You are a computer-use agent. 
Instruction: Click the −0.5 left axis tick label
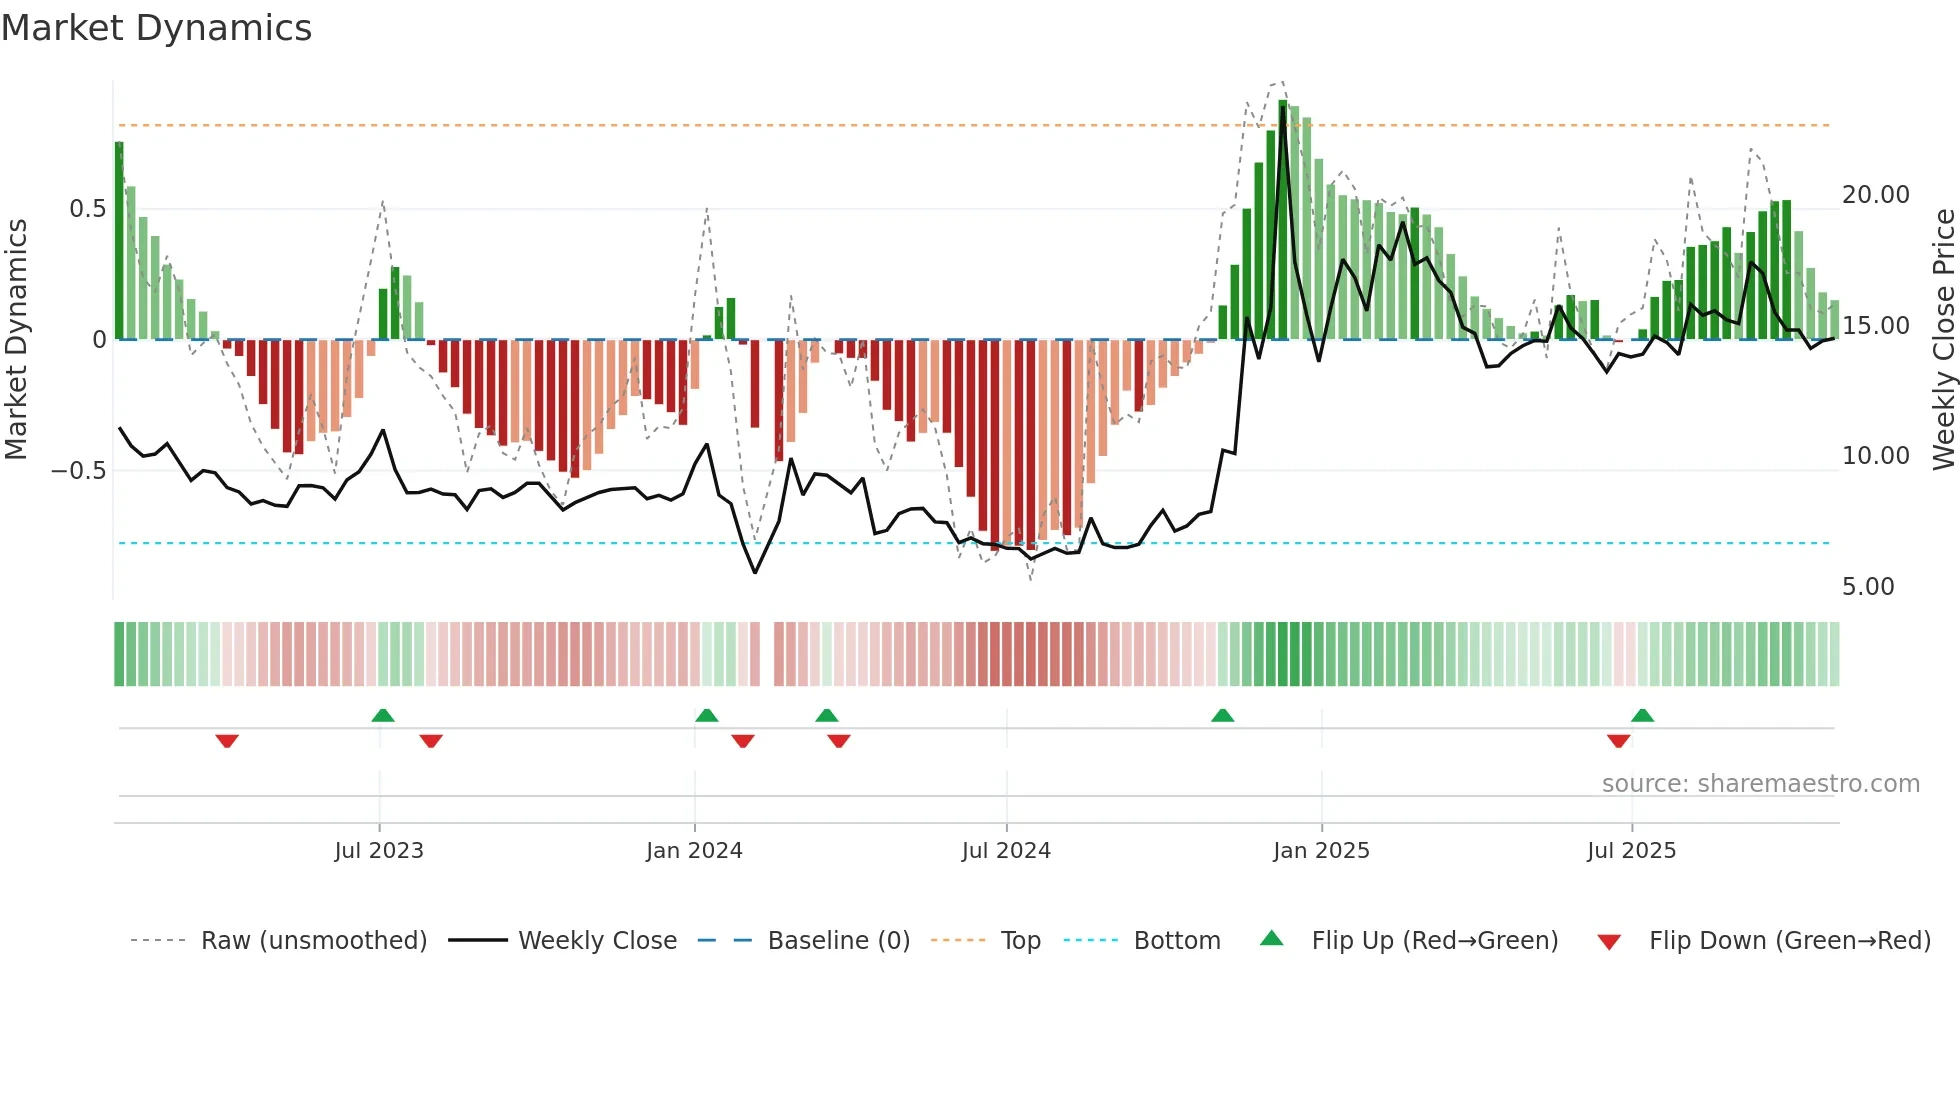(x=79, y=471)
